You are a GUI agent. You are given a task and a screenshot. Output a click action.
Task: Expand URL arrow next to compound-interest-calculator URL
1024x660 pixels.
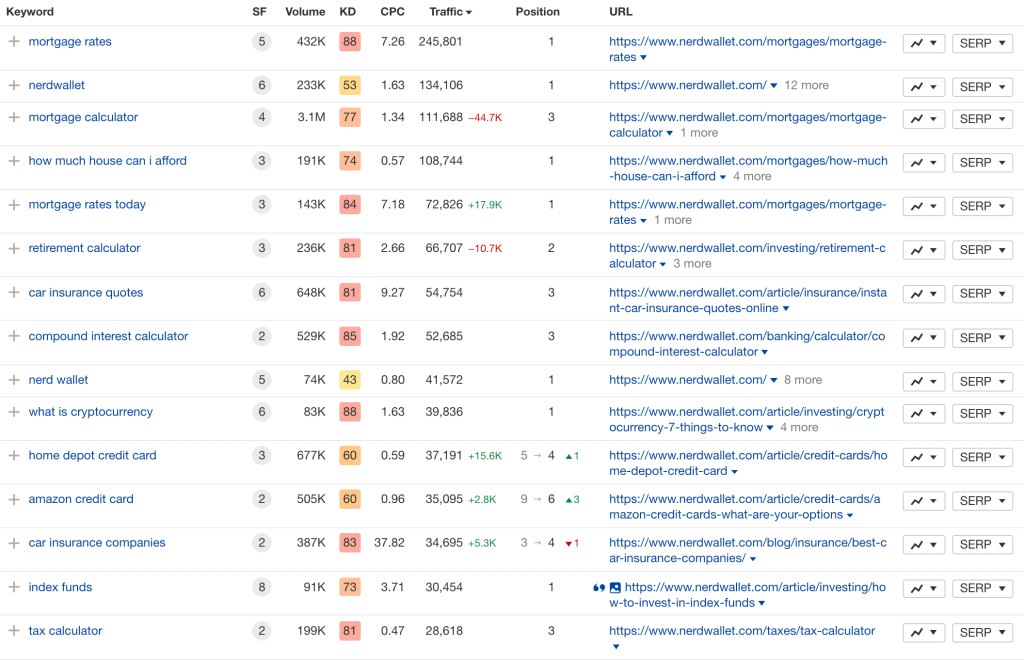(765, 353)
